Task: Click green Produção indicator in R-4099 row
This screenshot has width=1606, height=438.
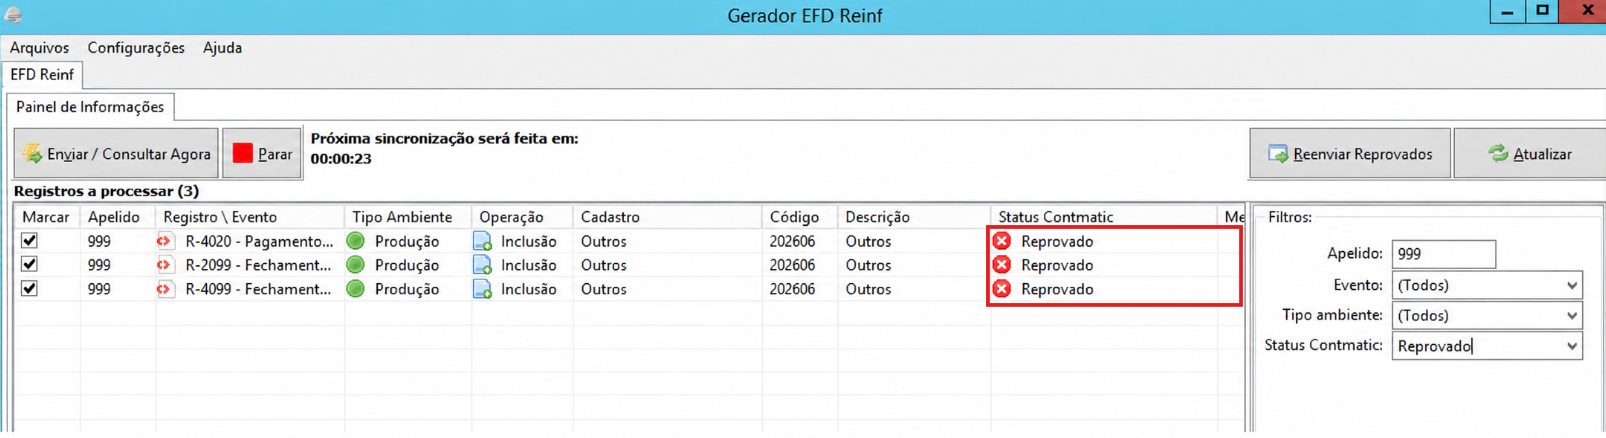Action: coord(355,289)
